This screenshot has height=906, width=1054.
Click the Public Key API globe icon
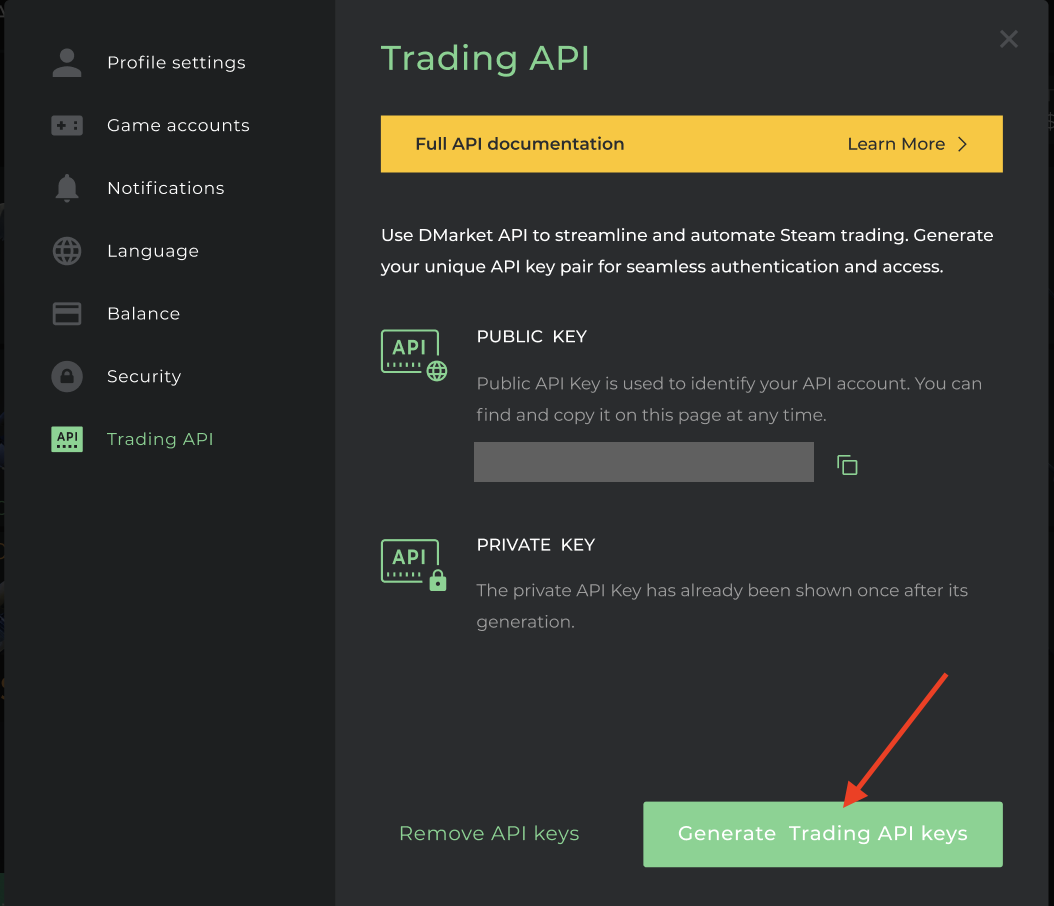(414, 355)
